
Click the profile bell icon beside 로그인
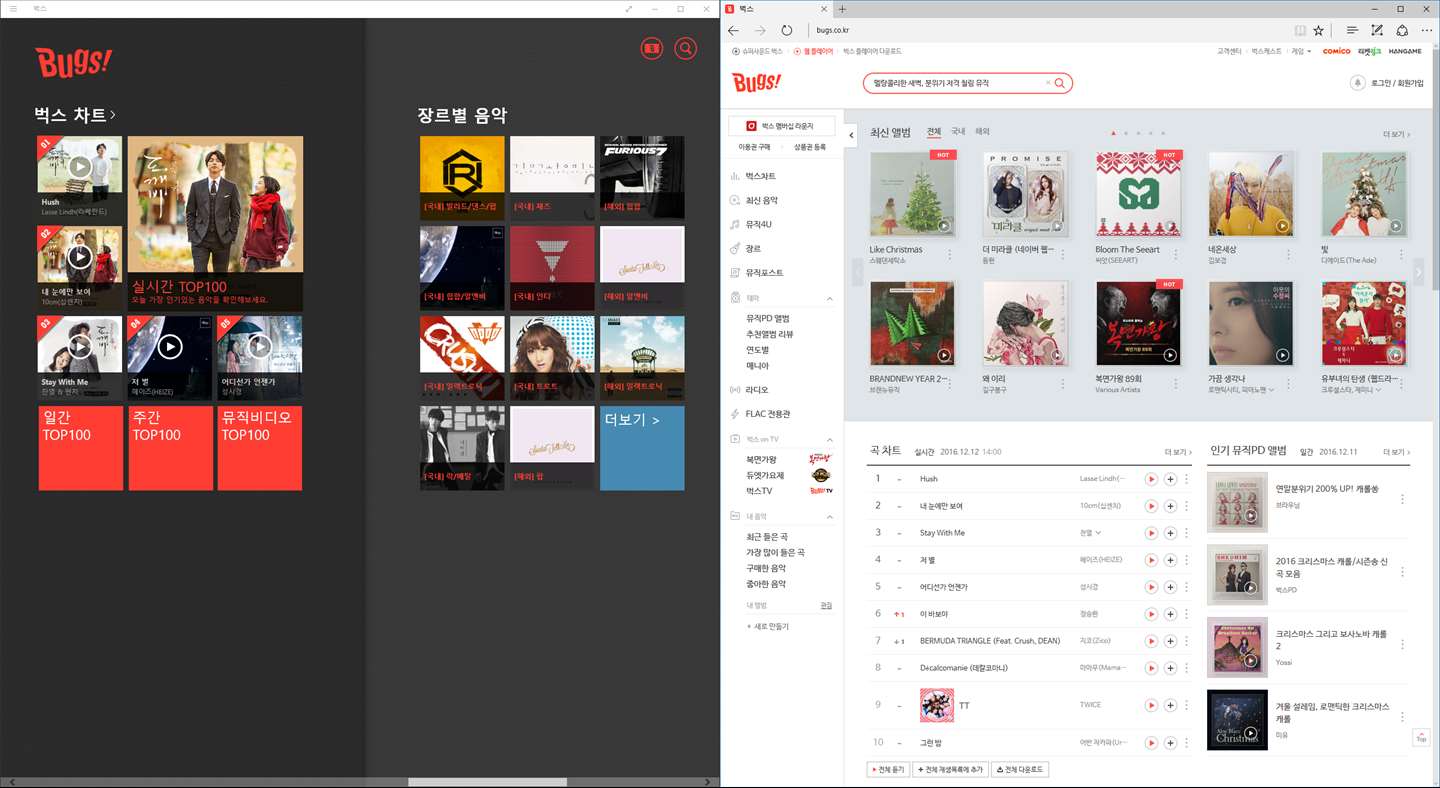click(x=1358, y=83)
